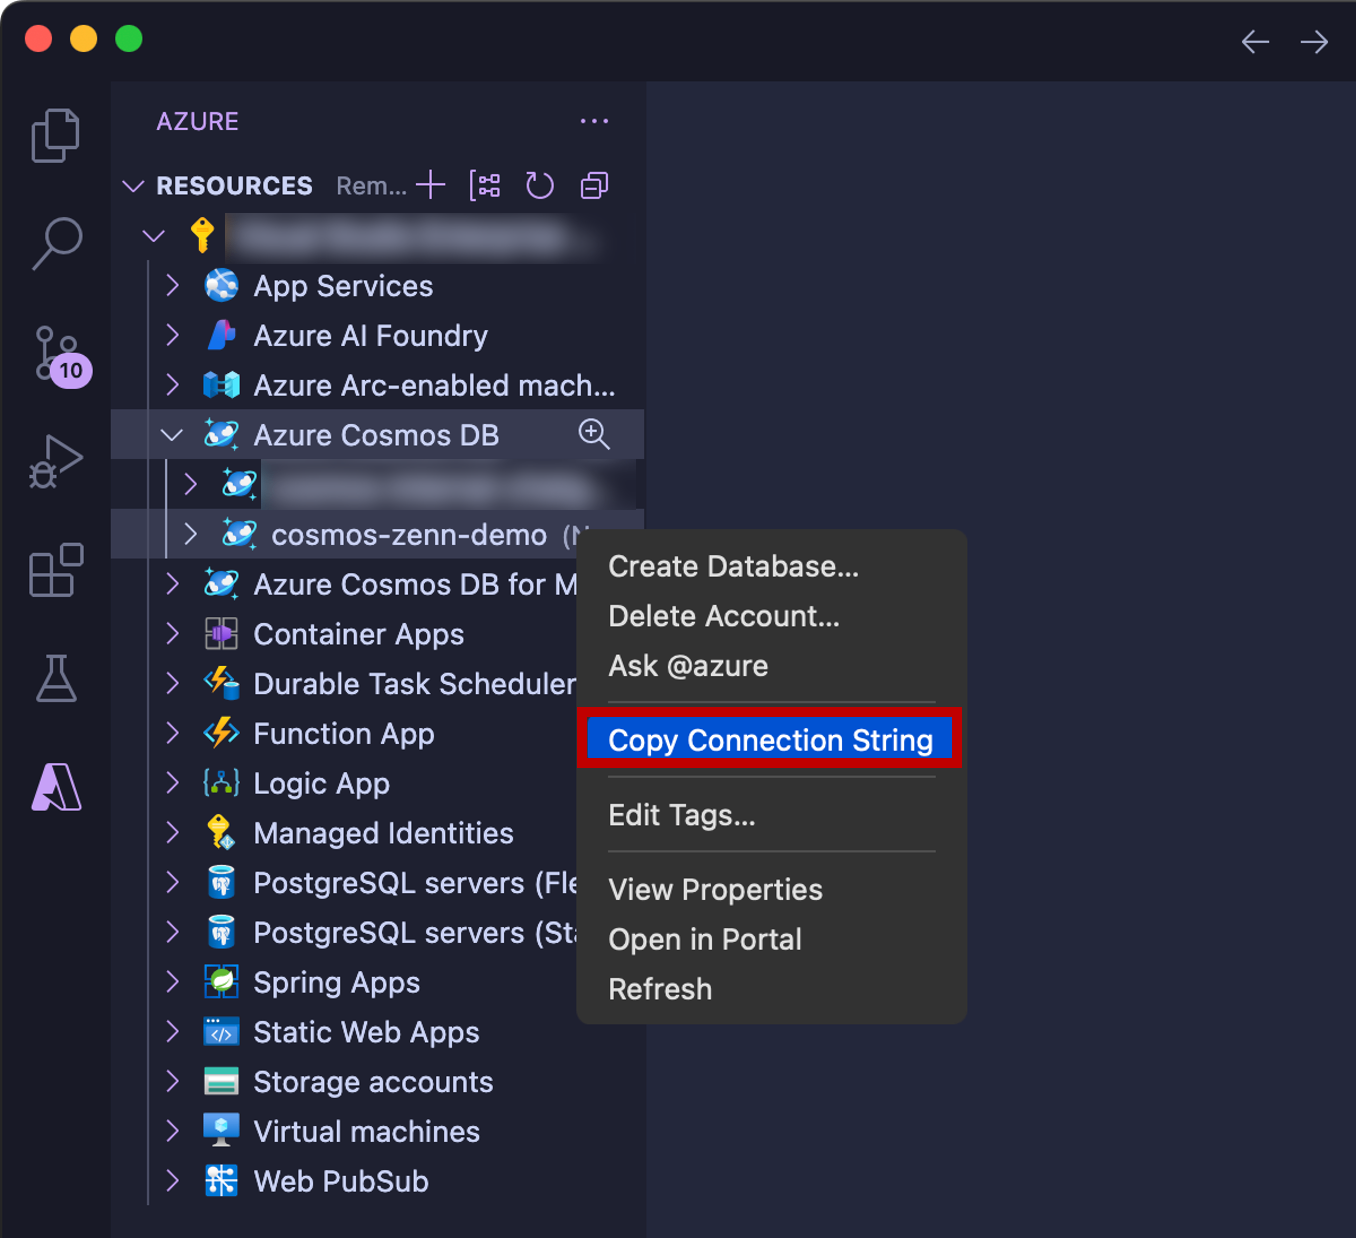Open the Run and Debug view
This screenshot has width=1356, height=1242.
point(56,461)
